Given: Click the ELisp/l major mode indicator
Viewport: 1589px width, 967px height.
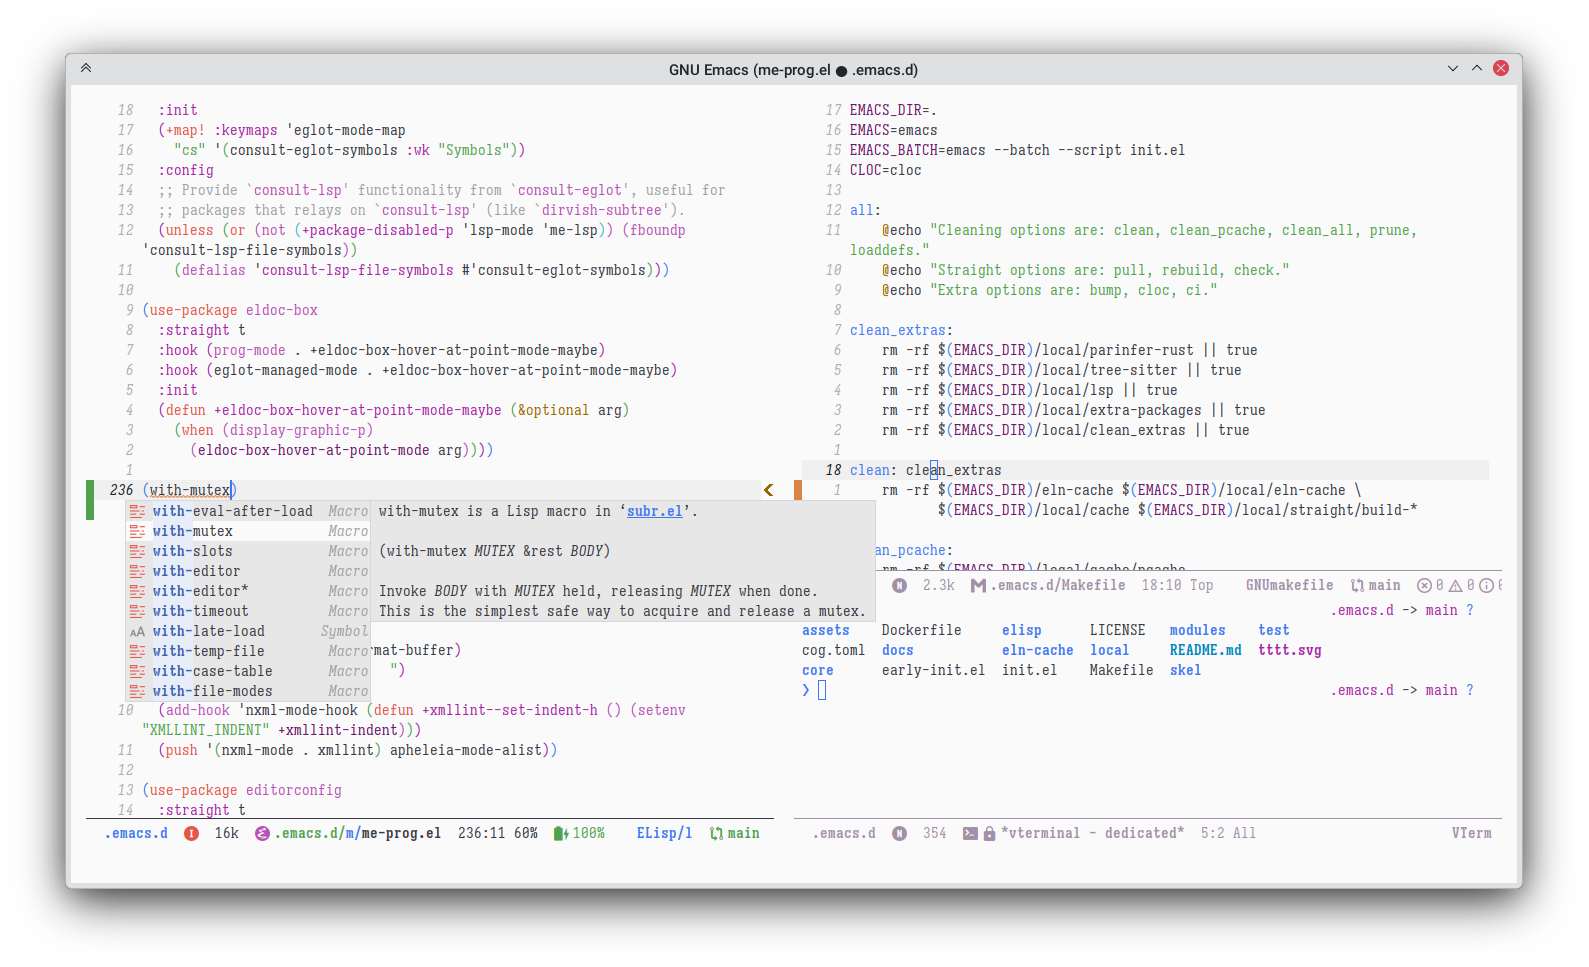Looking at the screenshot, I should [664, 833].
